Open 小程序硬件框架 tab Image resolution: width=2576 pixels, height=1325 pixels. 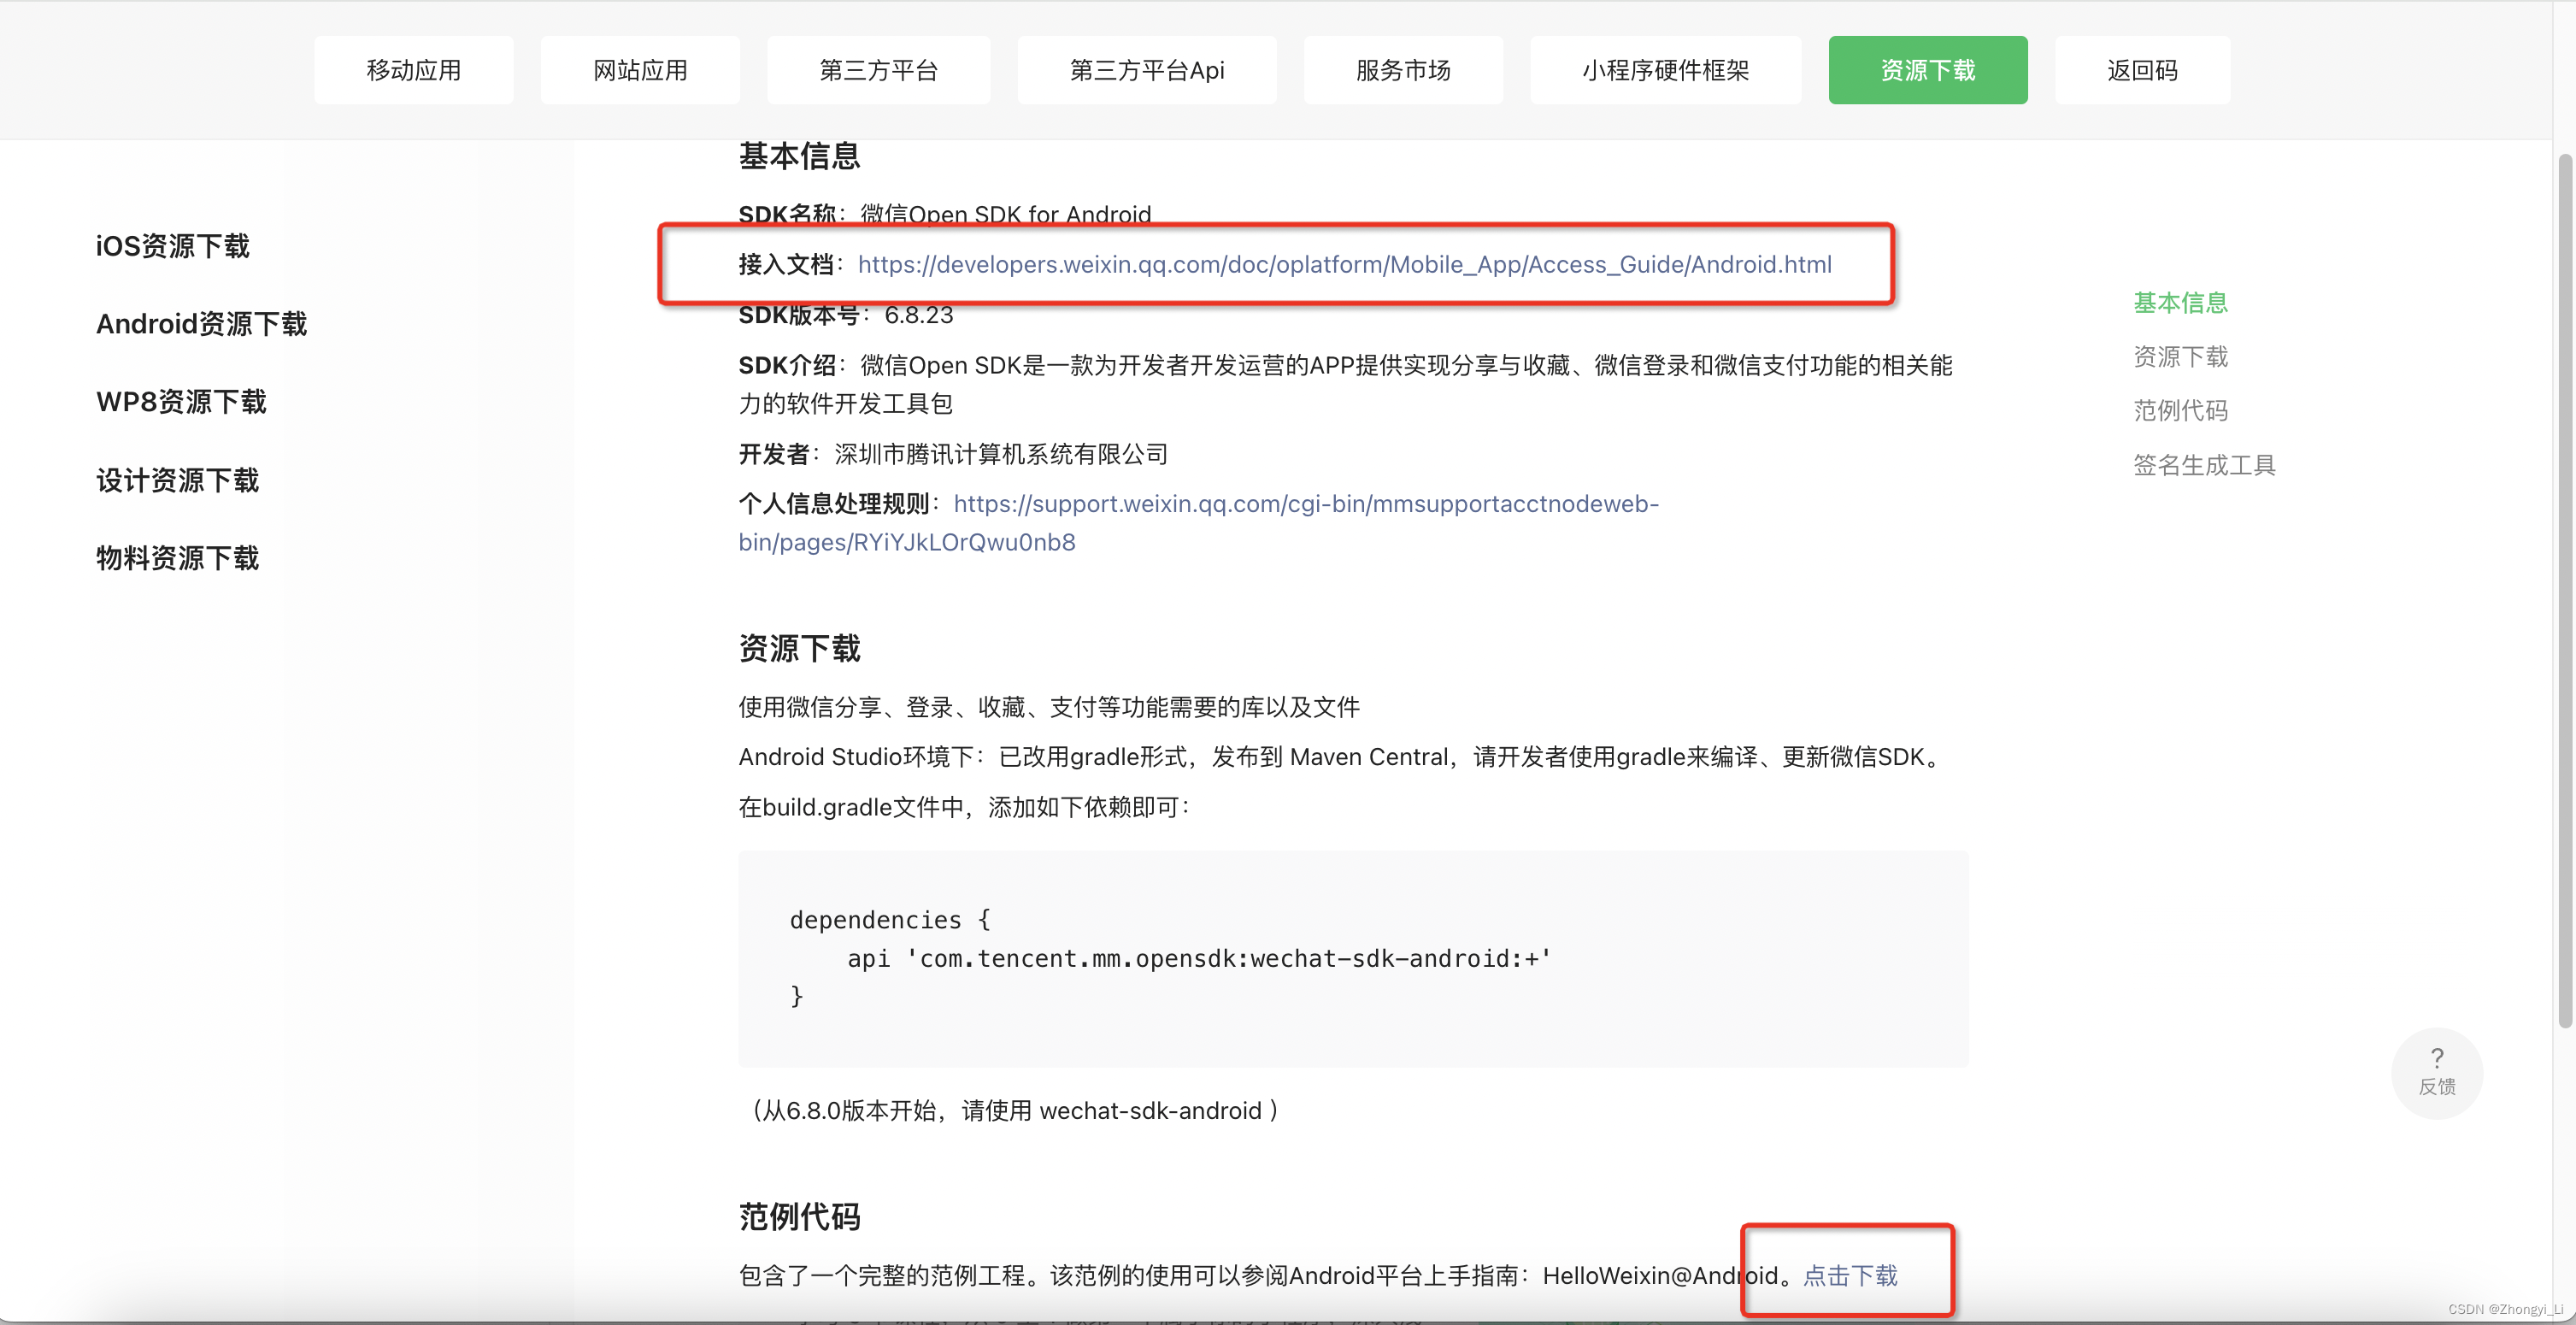(1665, 70)
